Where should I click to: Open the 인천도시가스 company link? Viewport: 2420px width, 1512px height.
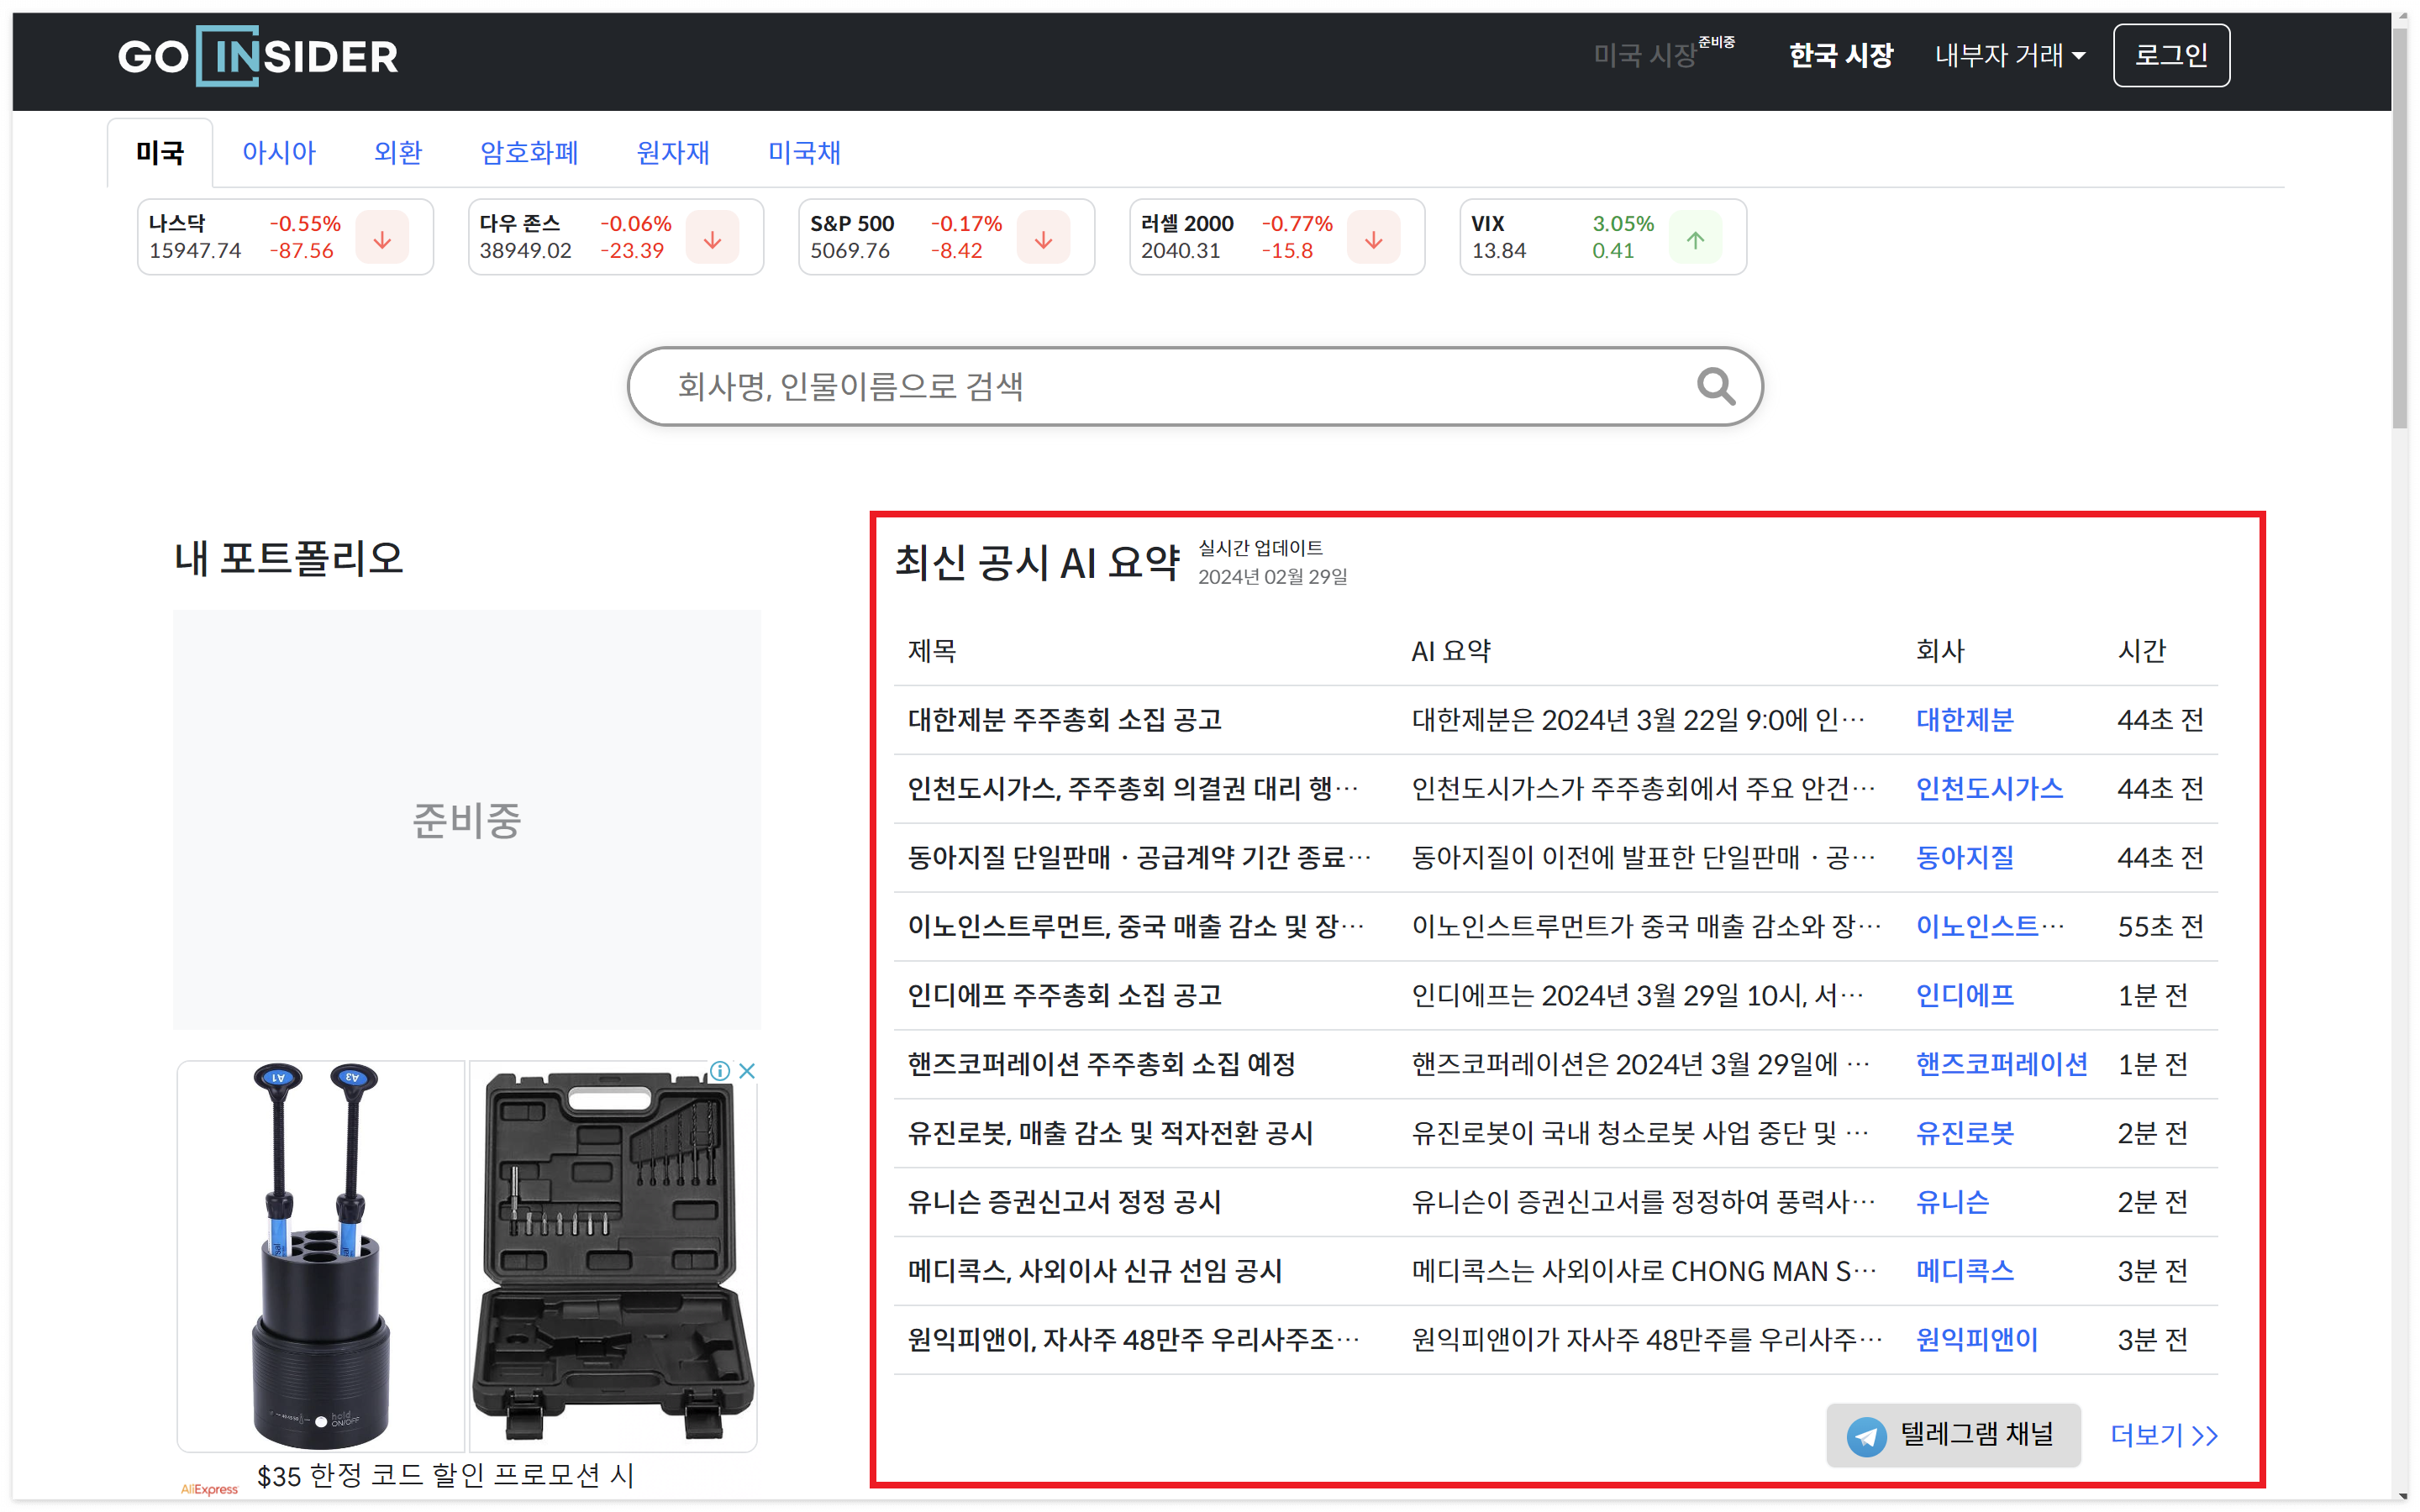tap(1990, 789)
